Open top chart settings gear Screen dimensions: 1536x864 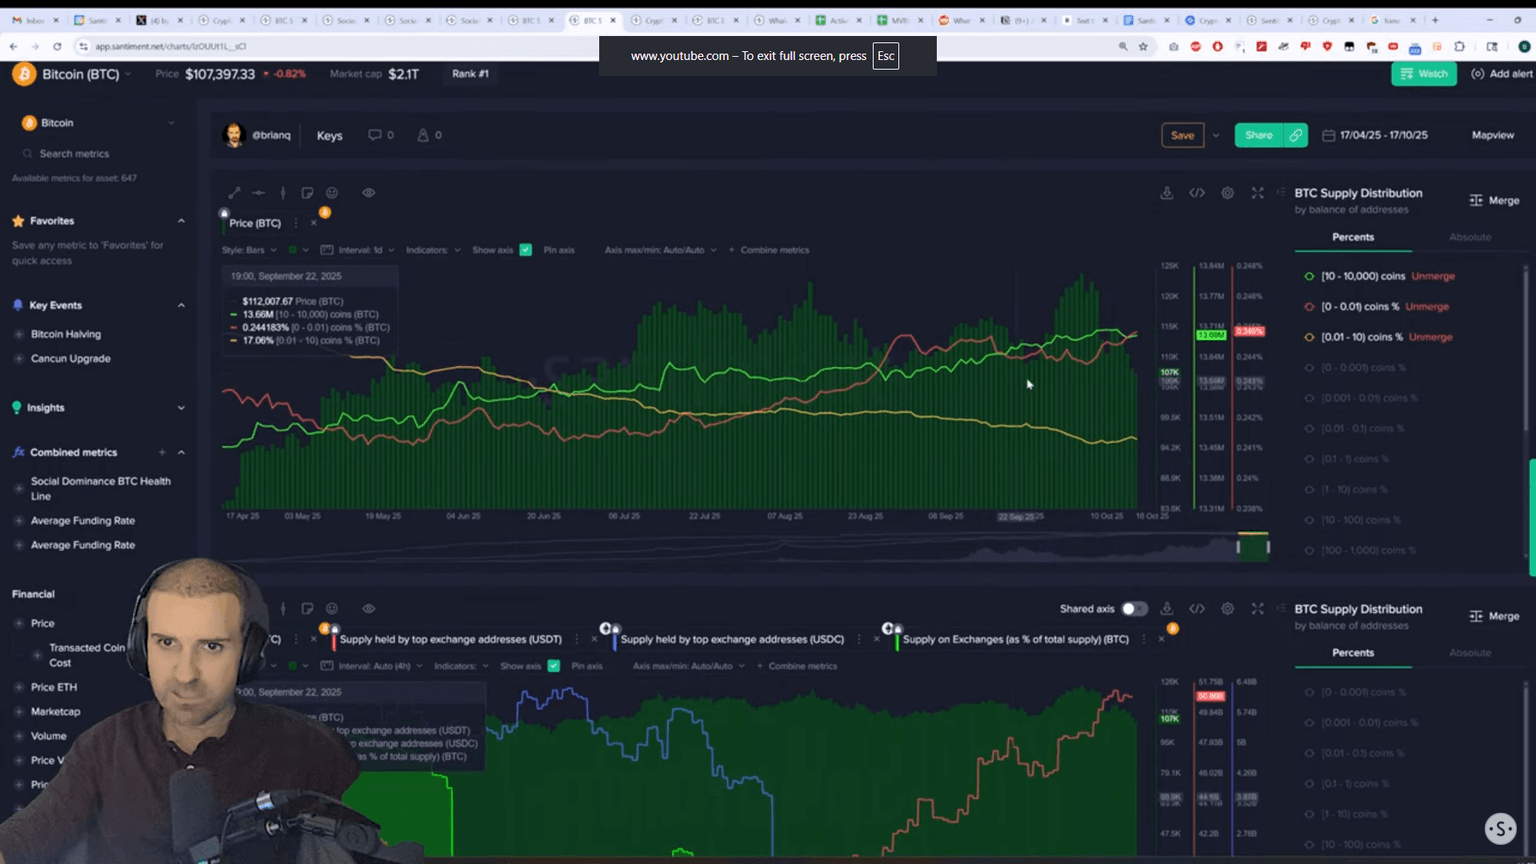1227,193
